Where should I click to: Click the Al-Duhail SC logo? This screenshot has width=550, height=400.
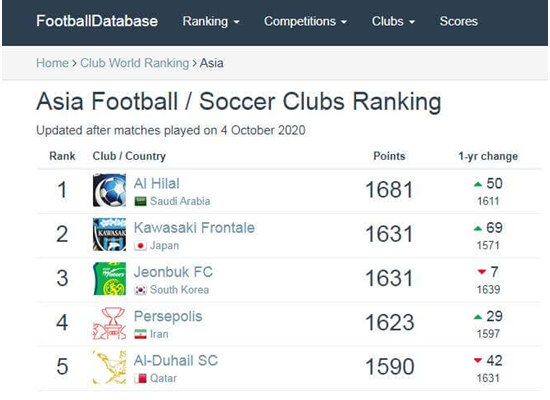coord(109,367)
